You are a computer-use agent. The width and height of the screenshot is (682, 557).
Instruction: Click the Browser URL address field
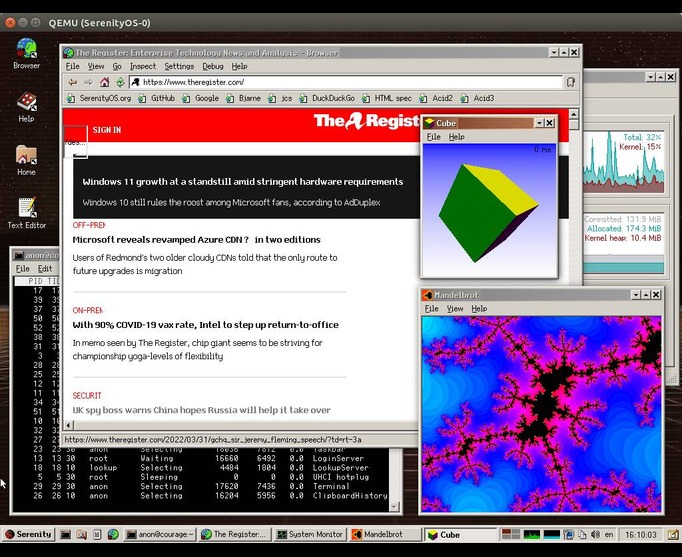pyautogui.click(x=346, y=82)
